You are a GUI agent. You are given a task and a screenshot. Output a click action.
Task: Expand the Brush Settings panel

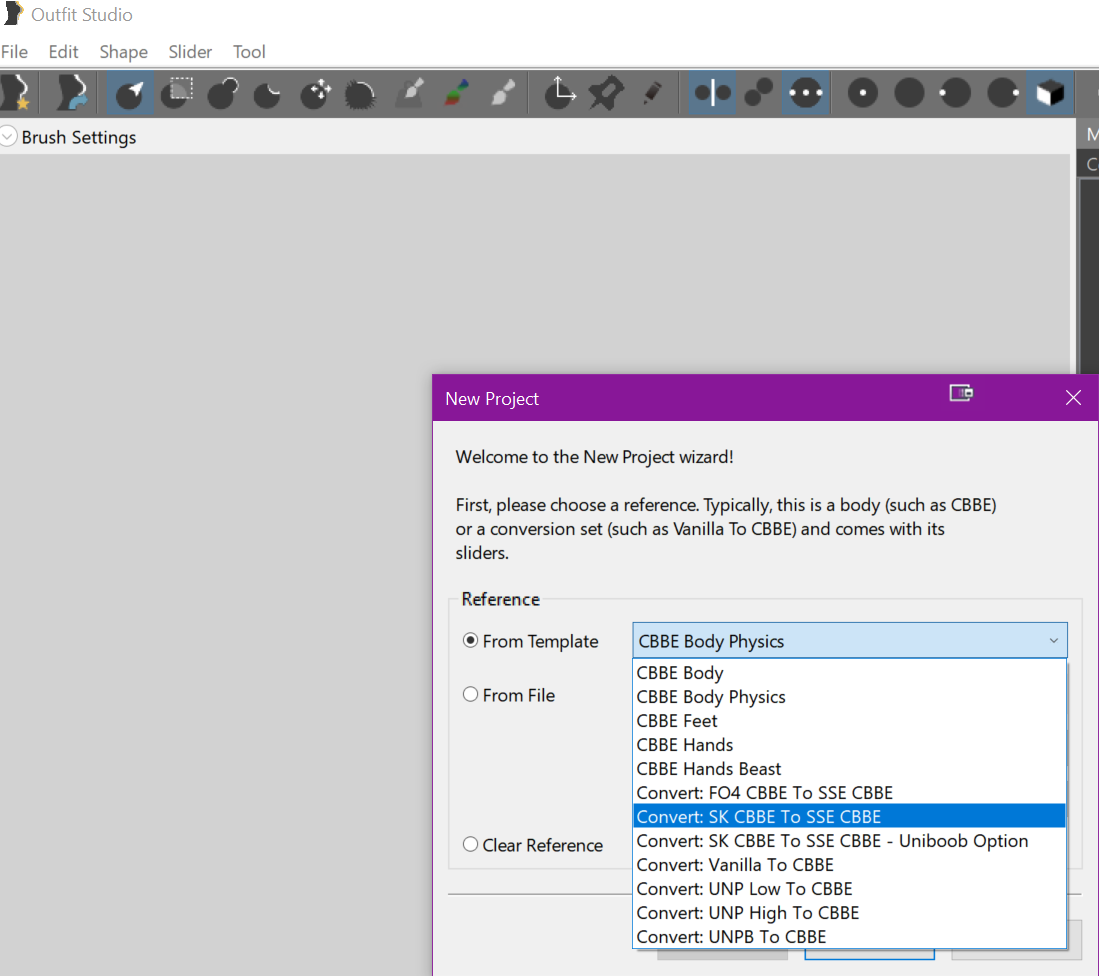(8, 136)
